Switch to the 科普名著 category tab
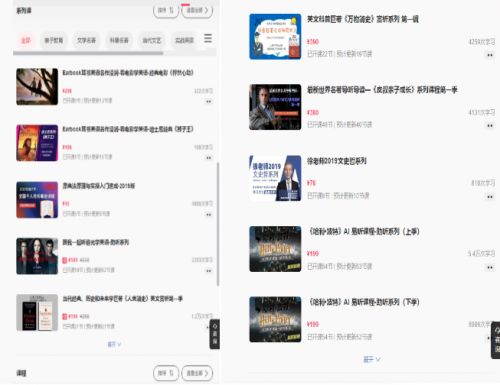Image resolution: width=500 pixels, height=385 pixels. (x=119, y=41)
